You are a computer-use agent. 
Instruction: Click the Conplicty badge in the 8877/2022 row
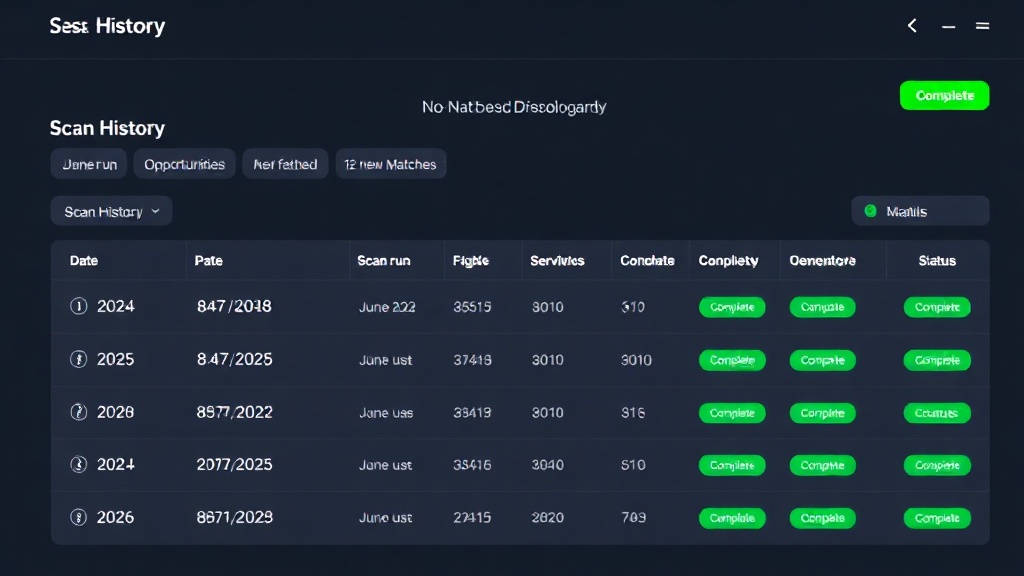point(732,413)
